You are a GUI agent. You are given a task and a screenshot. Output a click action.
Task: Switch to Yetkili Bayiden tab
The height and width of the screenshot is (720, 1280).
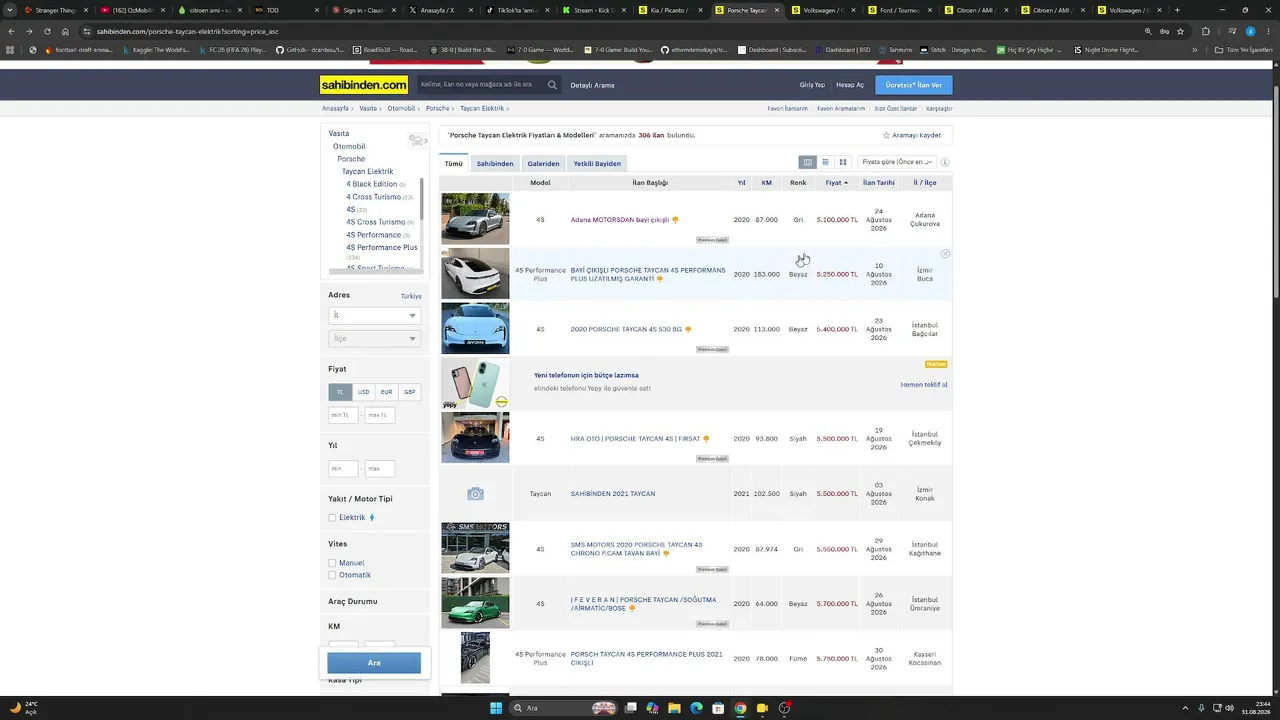tap(597, 164)
